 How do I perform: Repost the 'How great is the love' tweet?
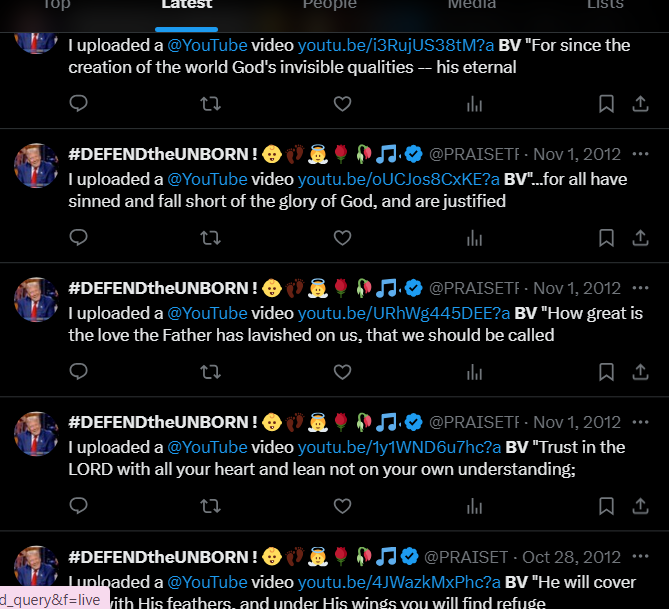(x=211, y=372)
